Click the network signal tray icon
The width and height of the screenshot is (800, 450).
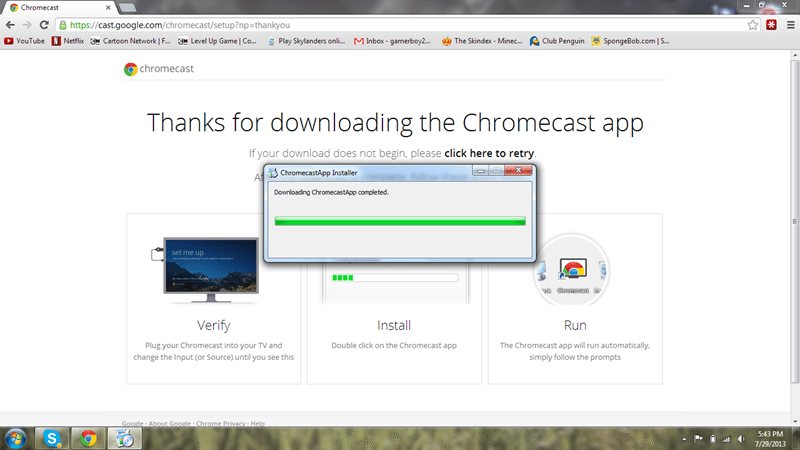tap(727, 439)
